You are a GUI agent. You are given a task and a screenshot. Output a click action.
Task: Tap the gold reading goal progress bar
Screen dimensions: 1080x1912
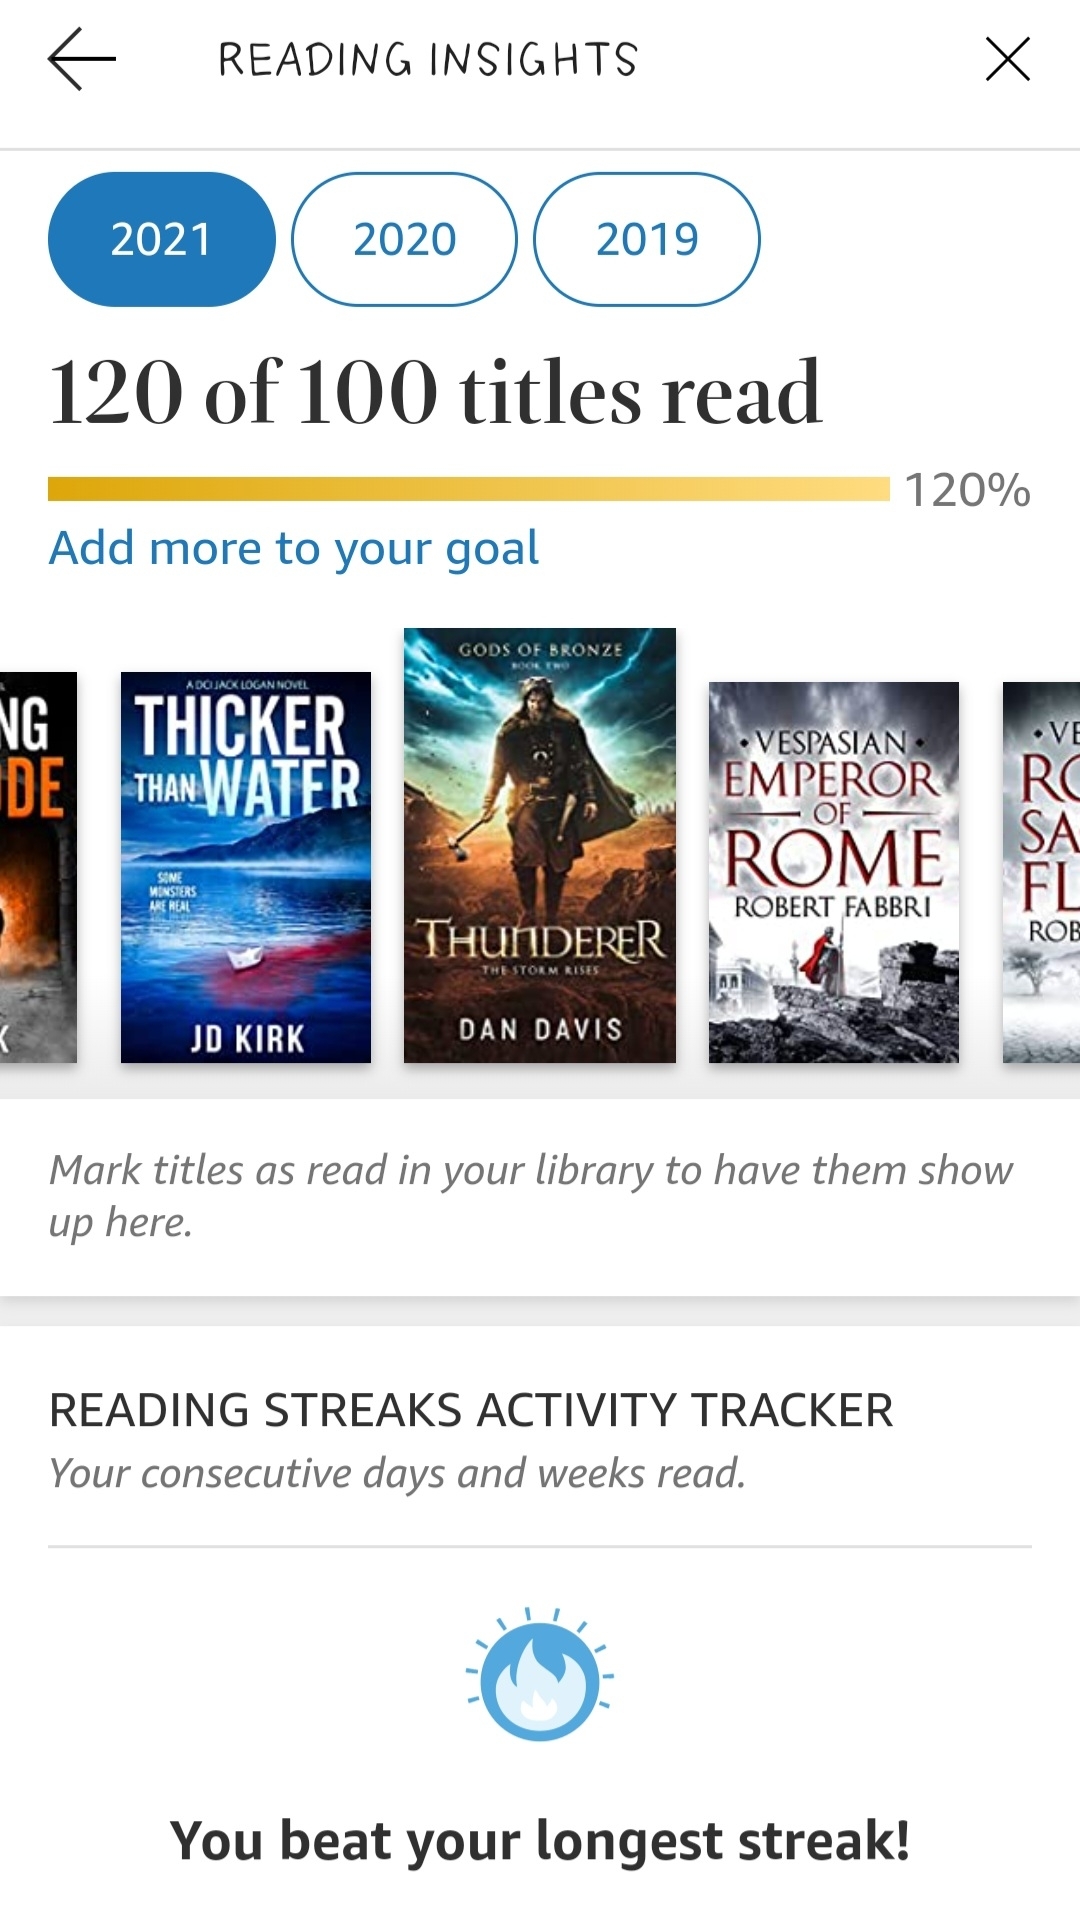point(468,489)
